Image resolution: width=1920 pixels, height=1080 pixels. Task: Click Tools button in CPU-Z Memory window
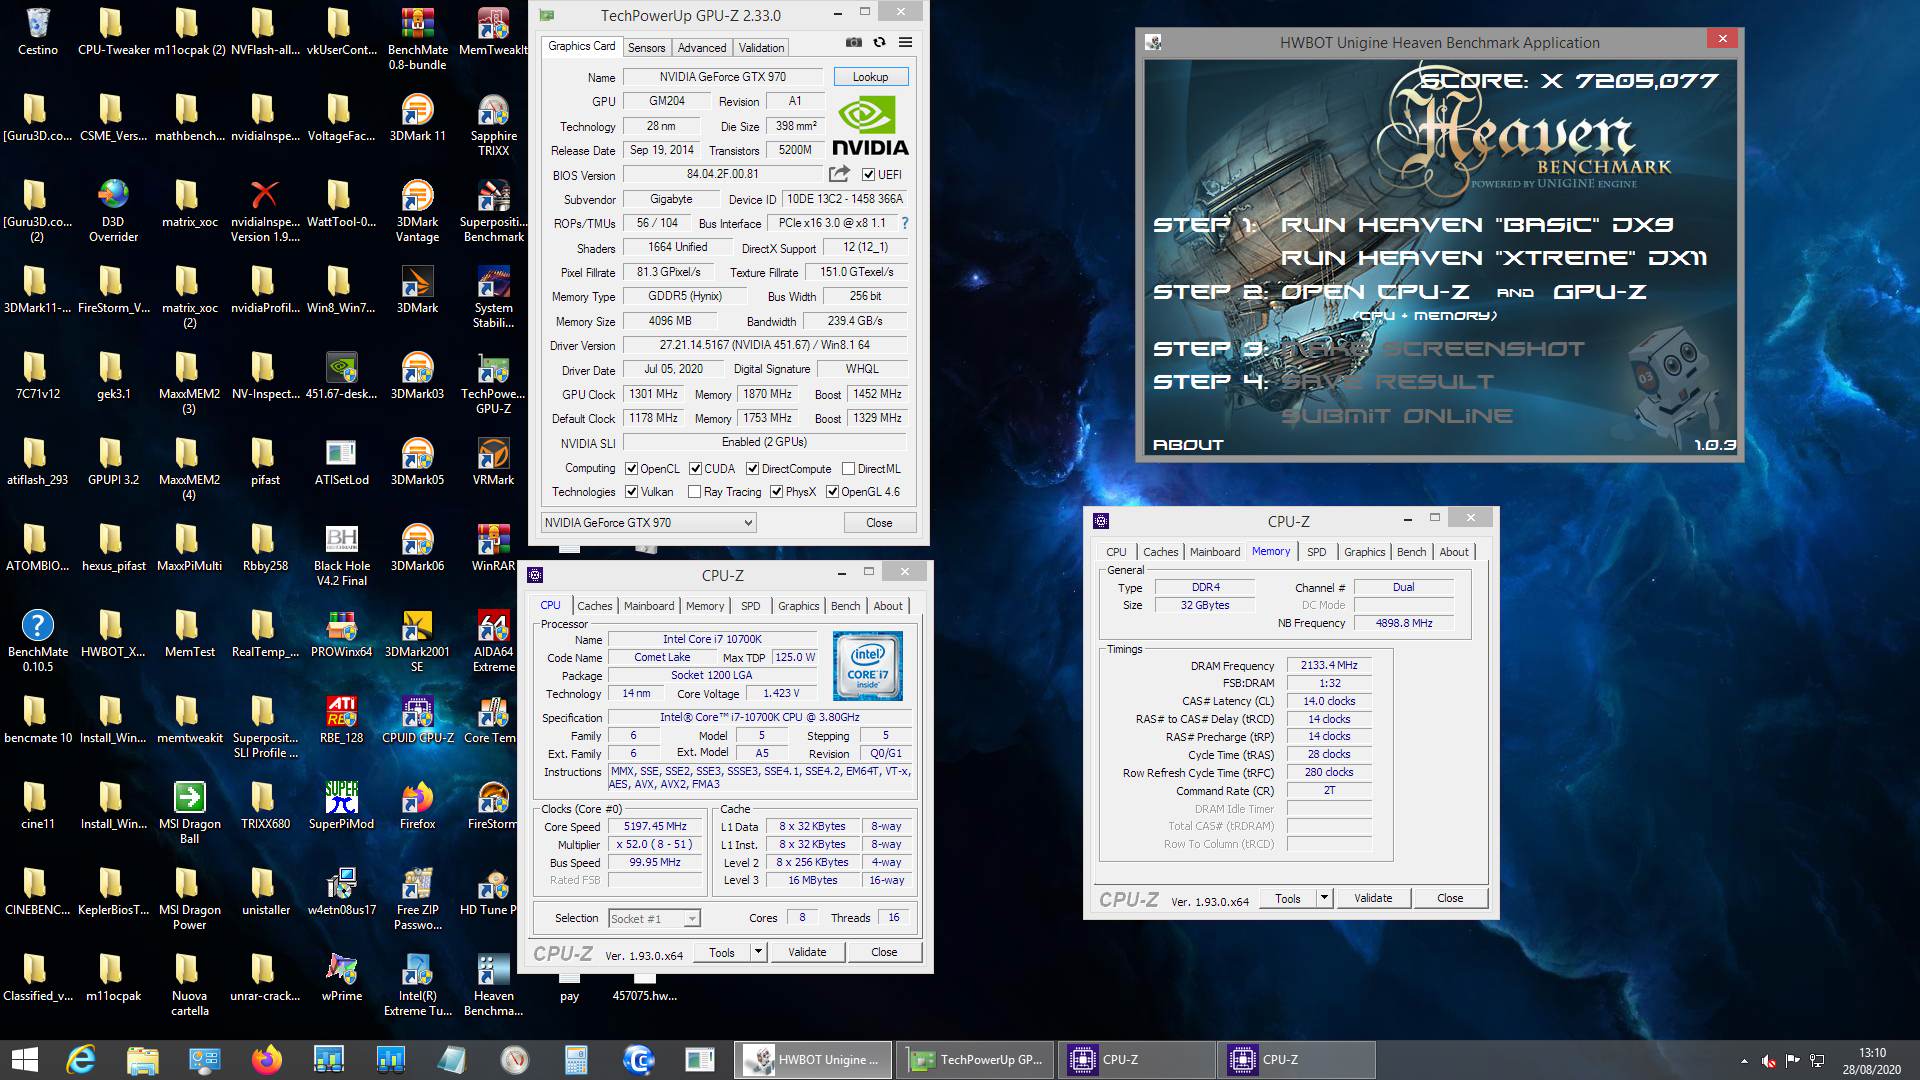point(1288,898)
